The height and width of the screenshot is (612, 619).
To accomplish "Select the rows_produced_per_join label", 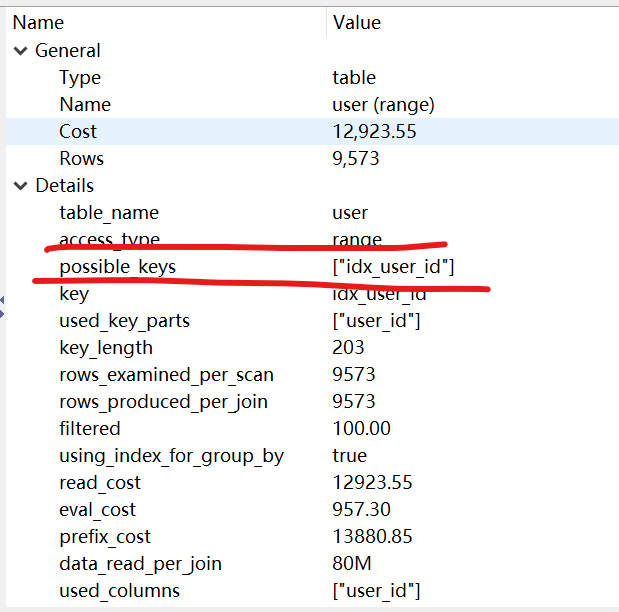I will point(163,403).
